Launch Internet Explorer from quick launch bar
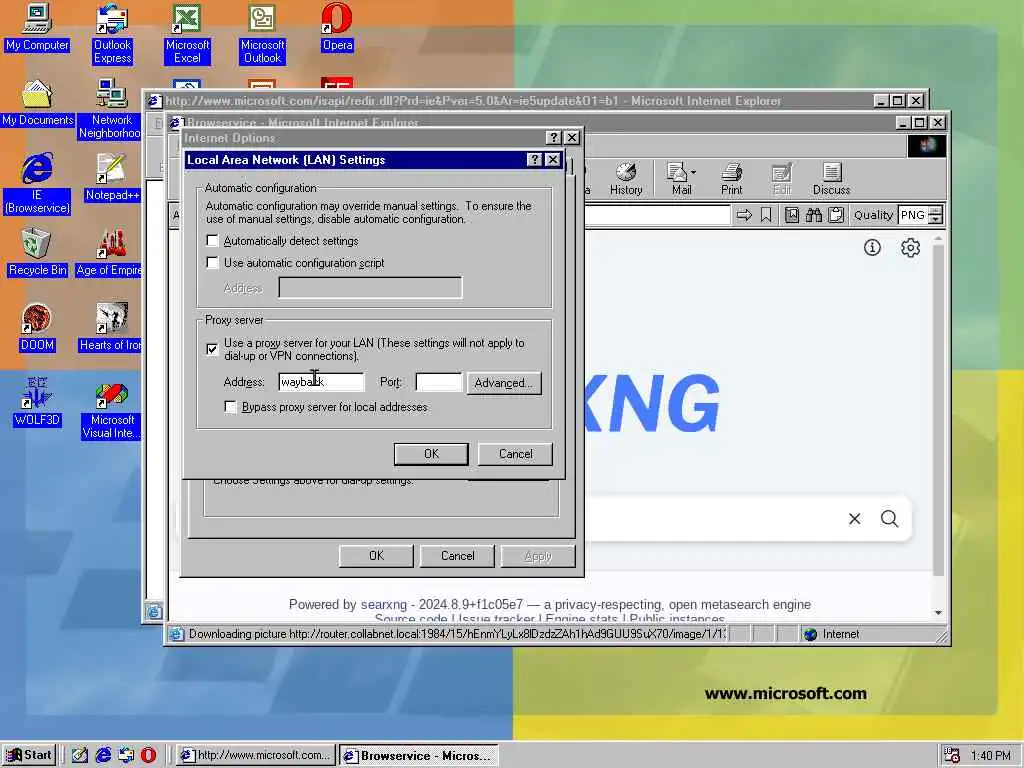This screenshot has height=768, width=1024. click(103, 756)
